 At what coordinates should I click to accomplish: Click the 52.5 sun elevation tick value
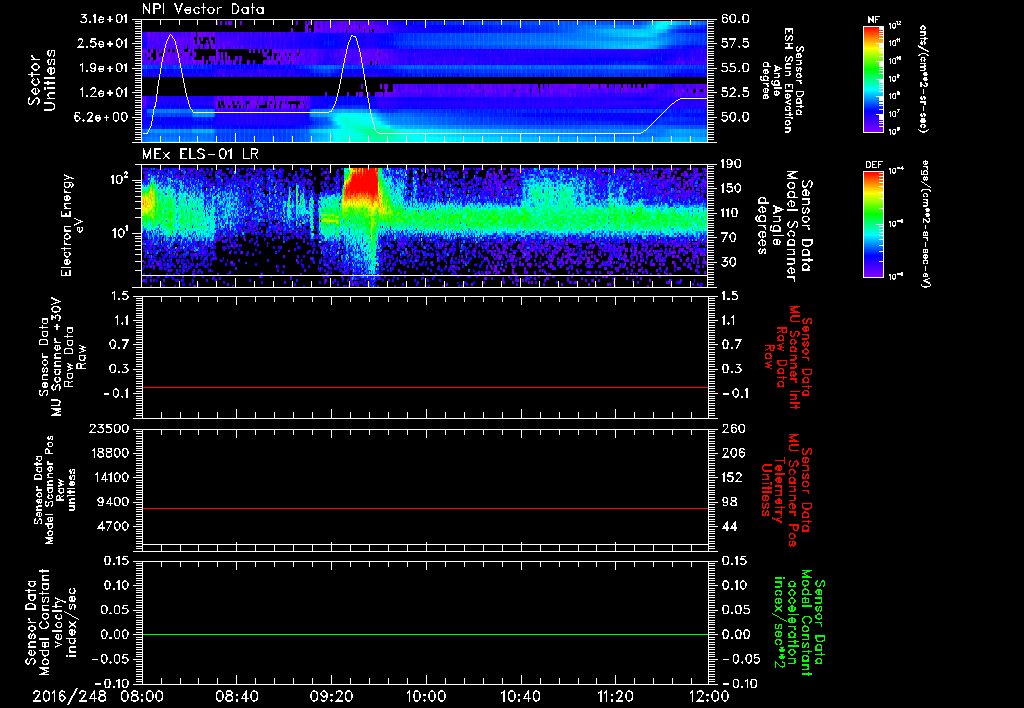click(x=735, y=93)
